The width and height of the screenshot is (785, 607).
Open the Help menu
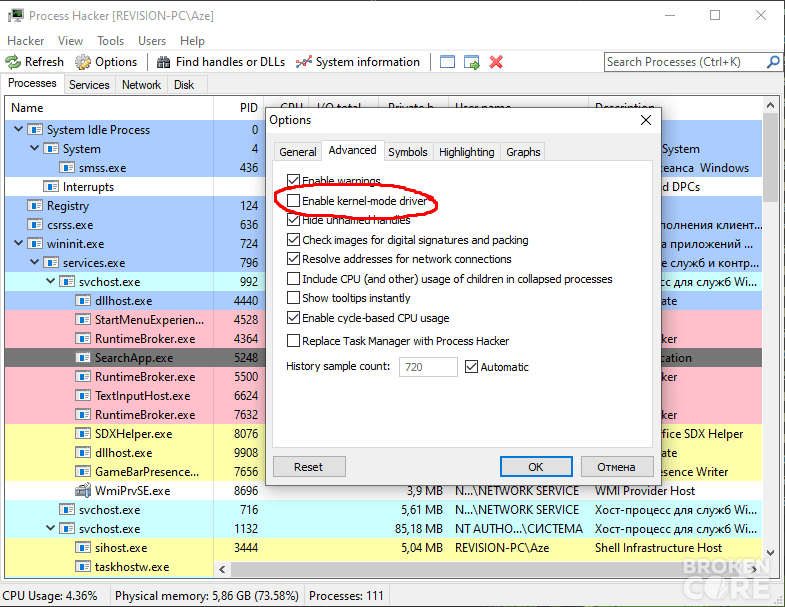pyautogui.click(x=192, y=41)
